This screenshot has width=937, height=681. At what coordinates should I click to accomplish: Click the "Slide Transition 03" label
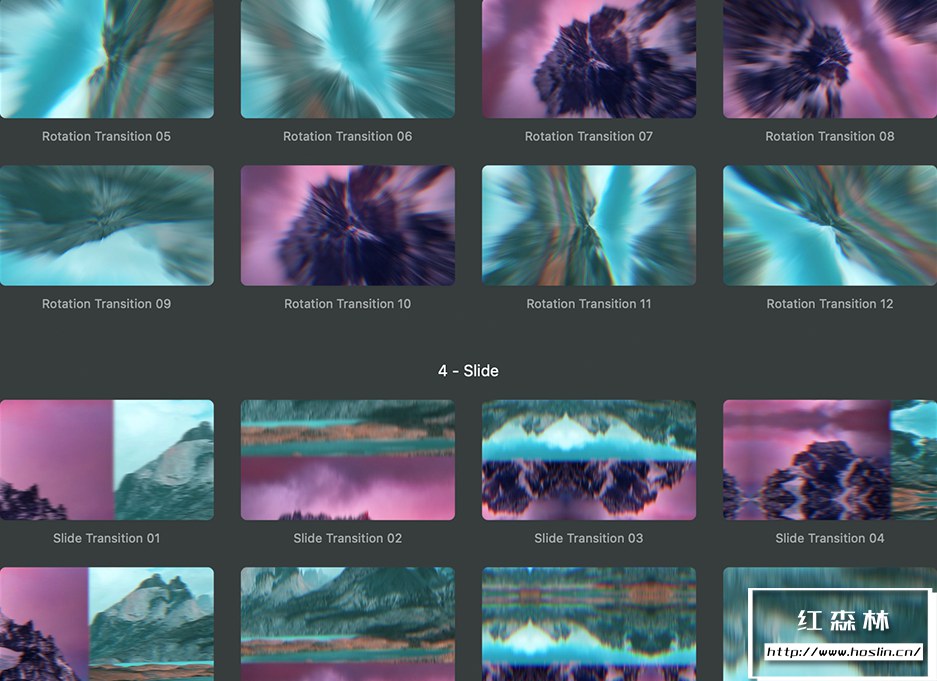click(589, 538)
